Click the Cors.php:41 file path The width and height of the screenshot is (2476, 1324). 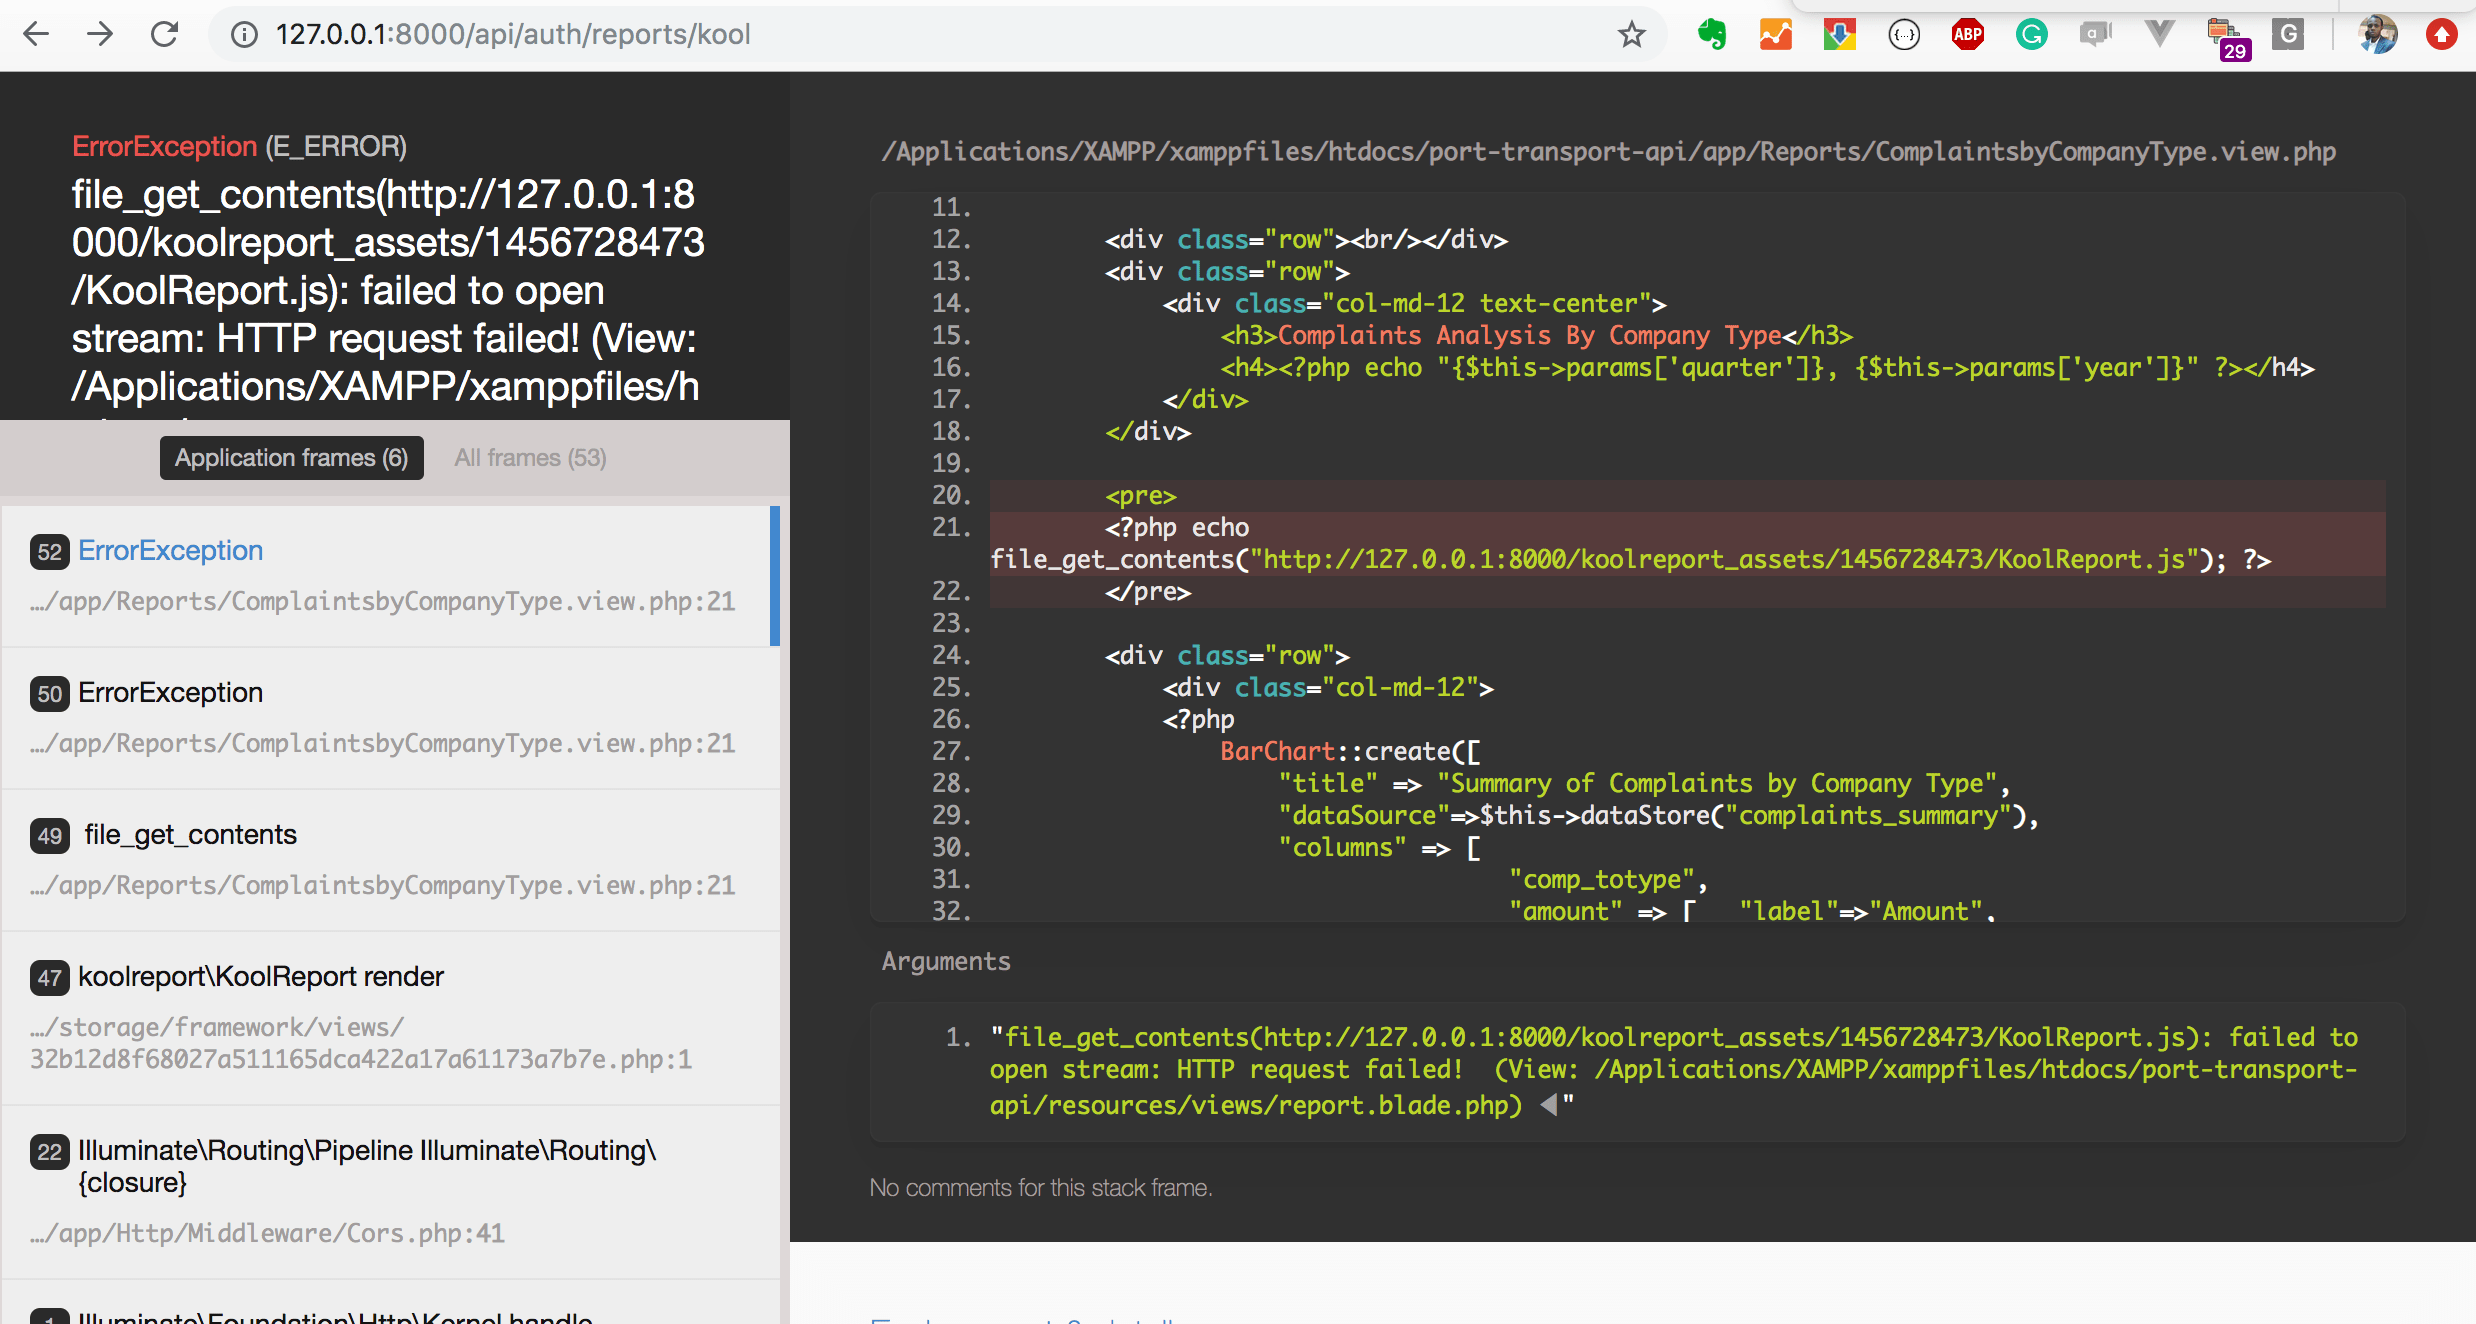pyautogui.click(x=267, y=1233)
